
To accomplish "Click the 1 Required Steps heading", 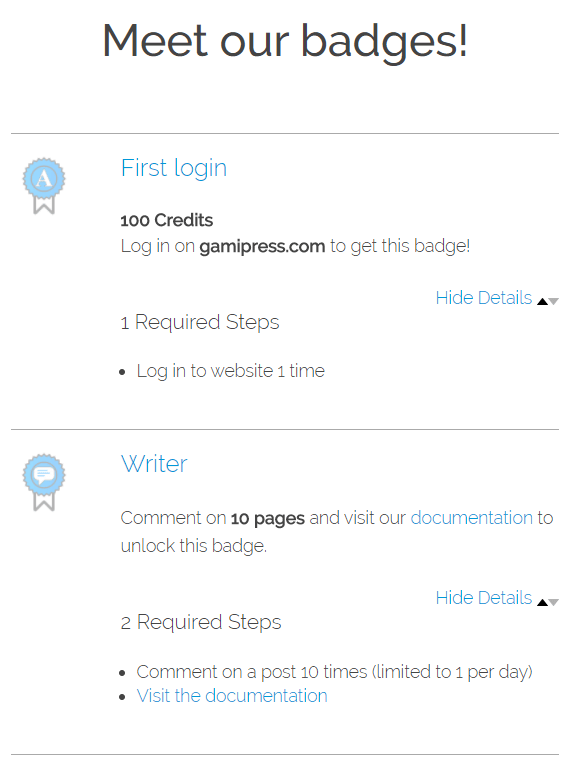I will [200, 322].
